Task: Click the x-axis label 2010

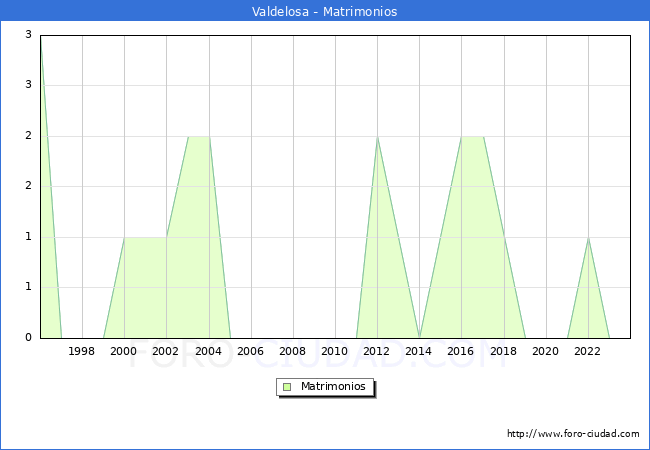Action: [x=335, y=351]
